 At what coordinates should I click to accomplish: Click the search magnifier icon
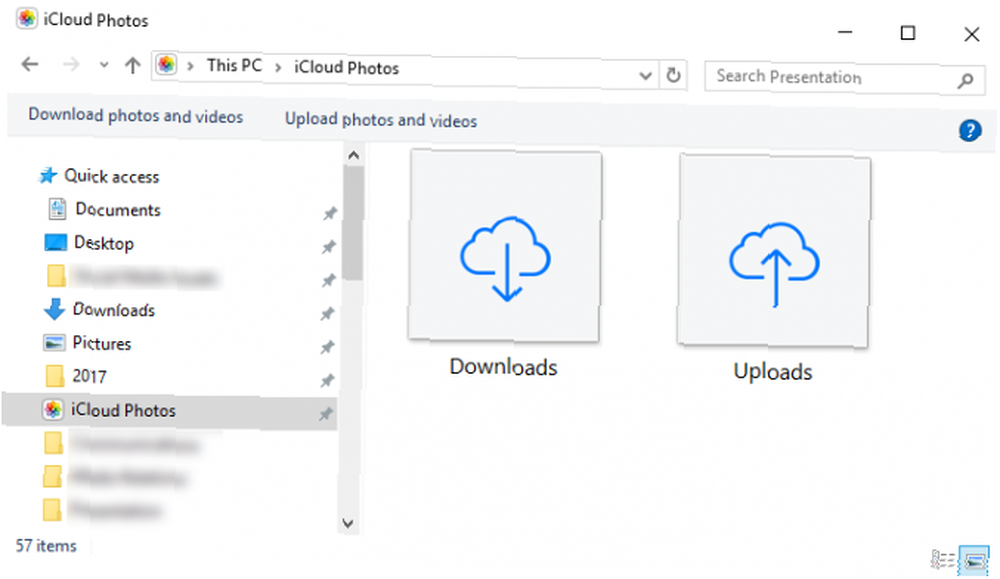click(x=966, y=80)
